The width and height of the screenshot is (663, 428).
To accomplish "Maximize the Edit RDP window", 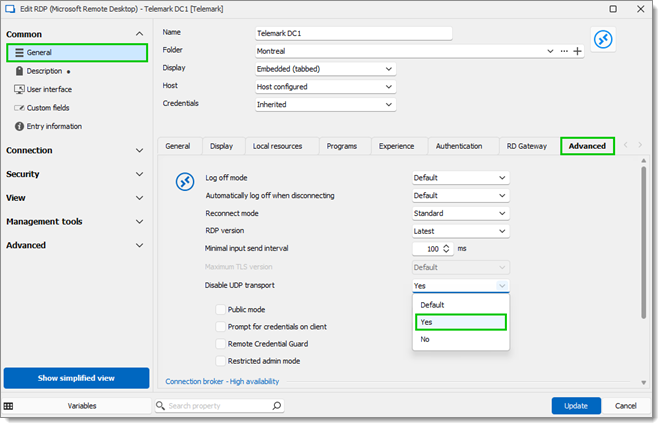I will tap(613, 9).
